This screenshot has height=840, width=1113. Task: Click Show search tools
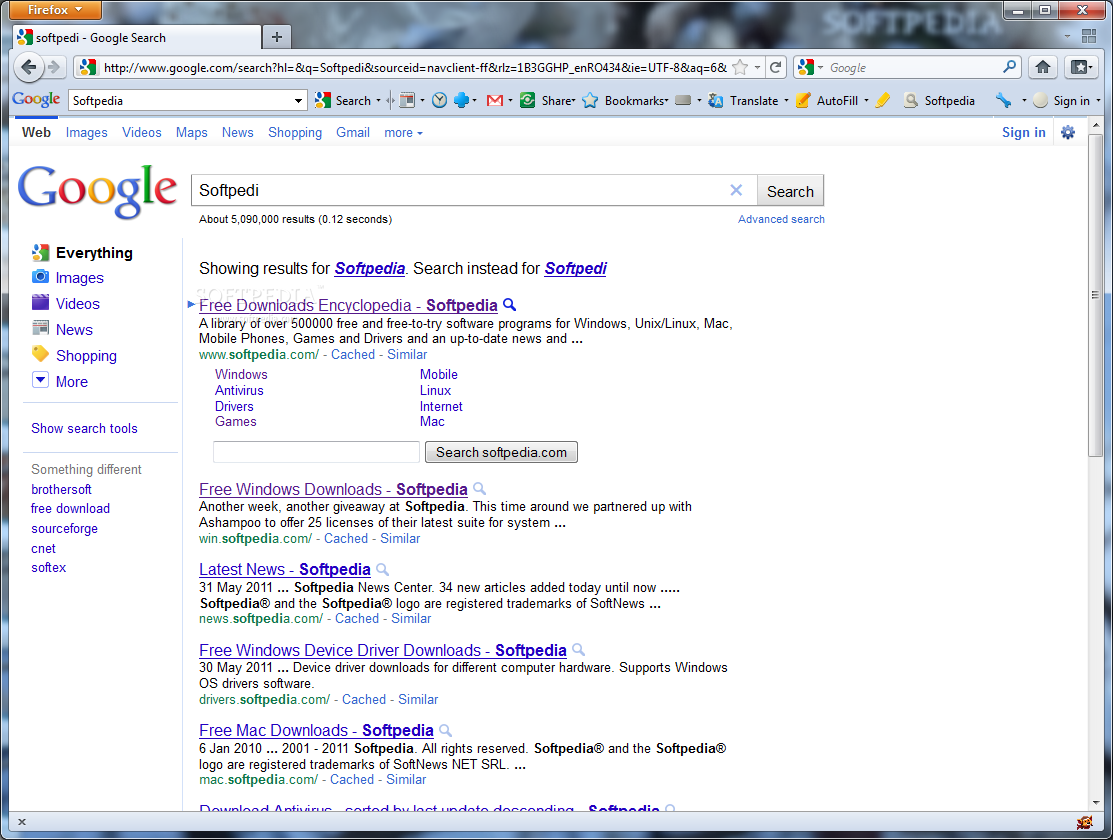coord(84,428)
